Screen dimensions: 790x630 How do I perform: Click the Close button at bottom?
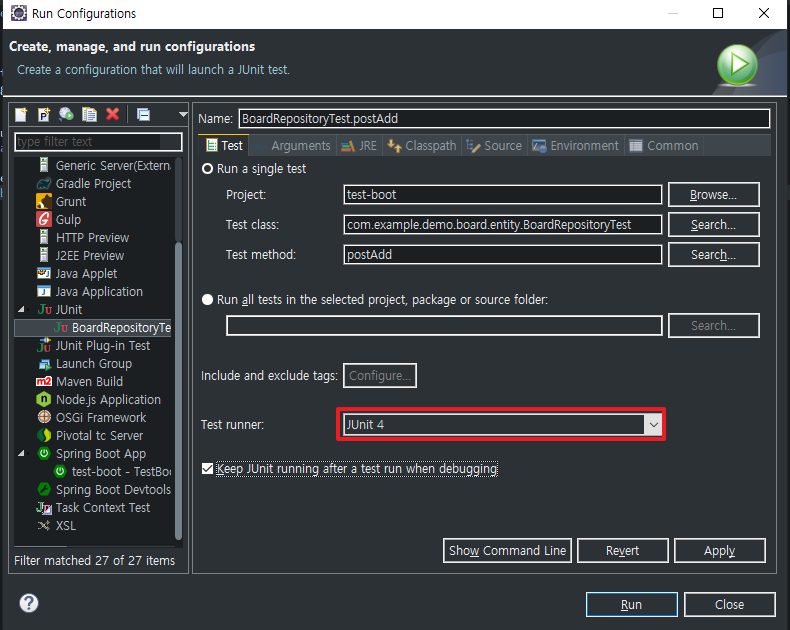[x=729, y=604]
